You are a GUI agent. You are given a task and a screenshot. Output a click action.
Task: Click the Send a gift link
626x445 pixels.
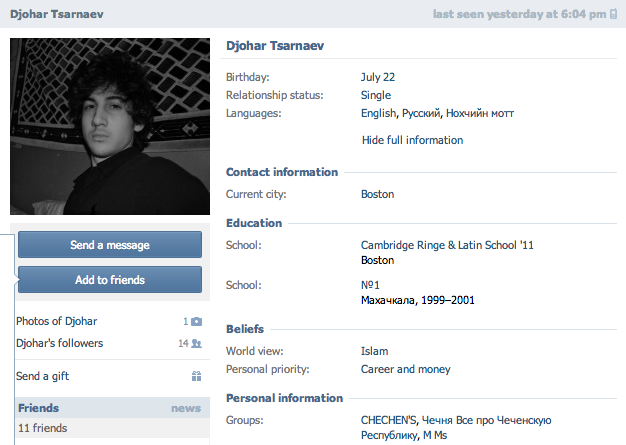pyautogui.click(x=43, y=377)
